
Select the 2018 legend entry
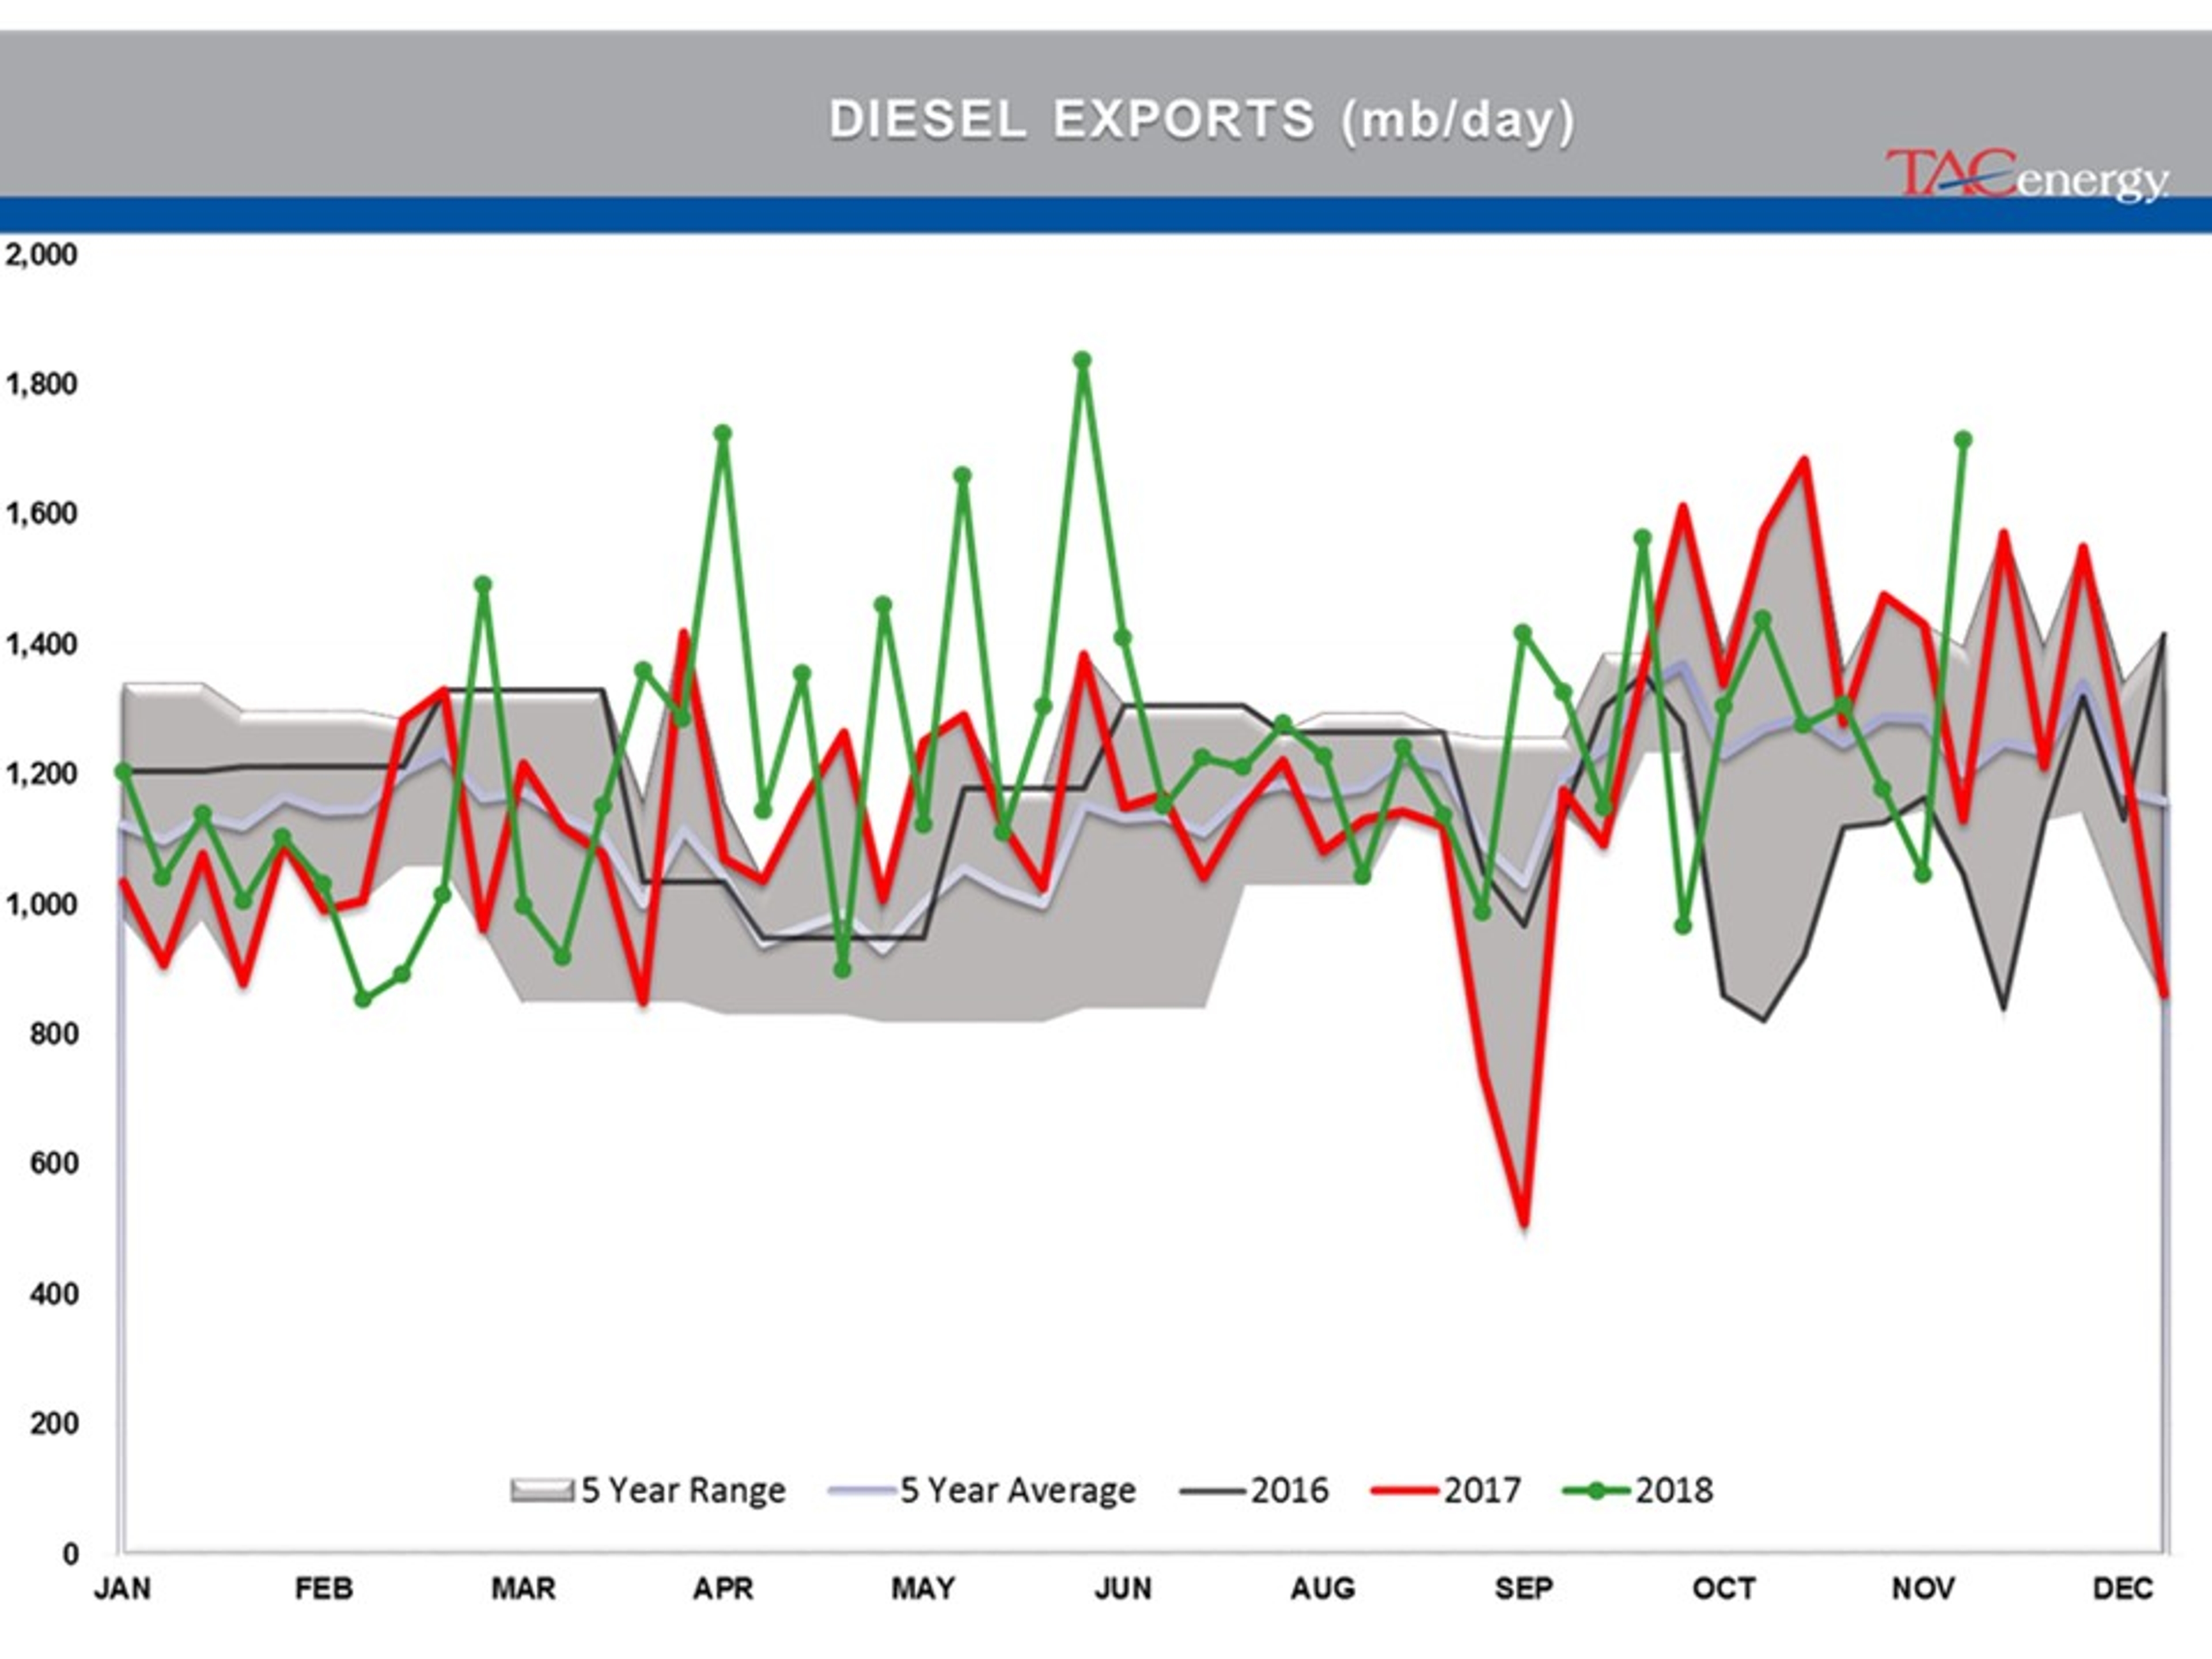pos(1638,1490)
